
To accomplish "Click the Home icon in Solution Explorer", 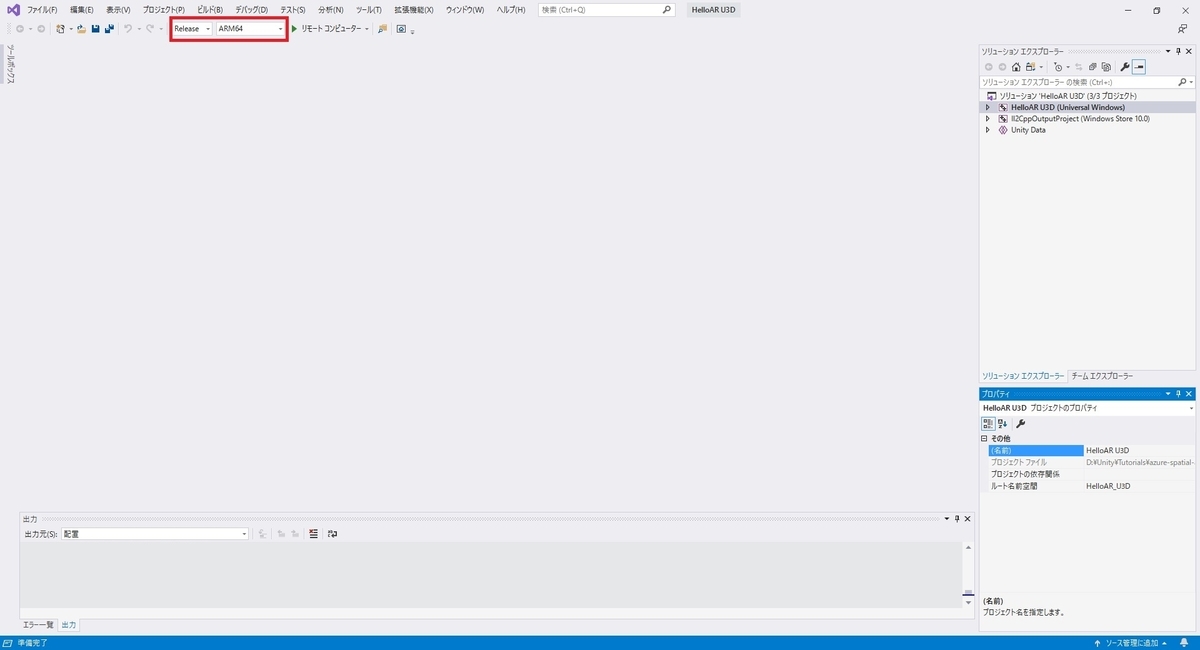I will tap(1016, 67).
